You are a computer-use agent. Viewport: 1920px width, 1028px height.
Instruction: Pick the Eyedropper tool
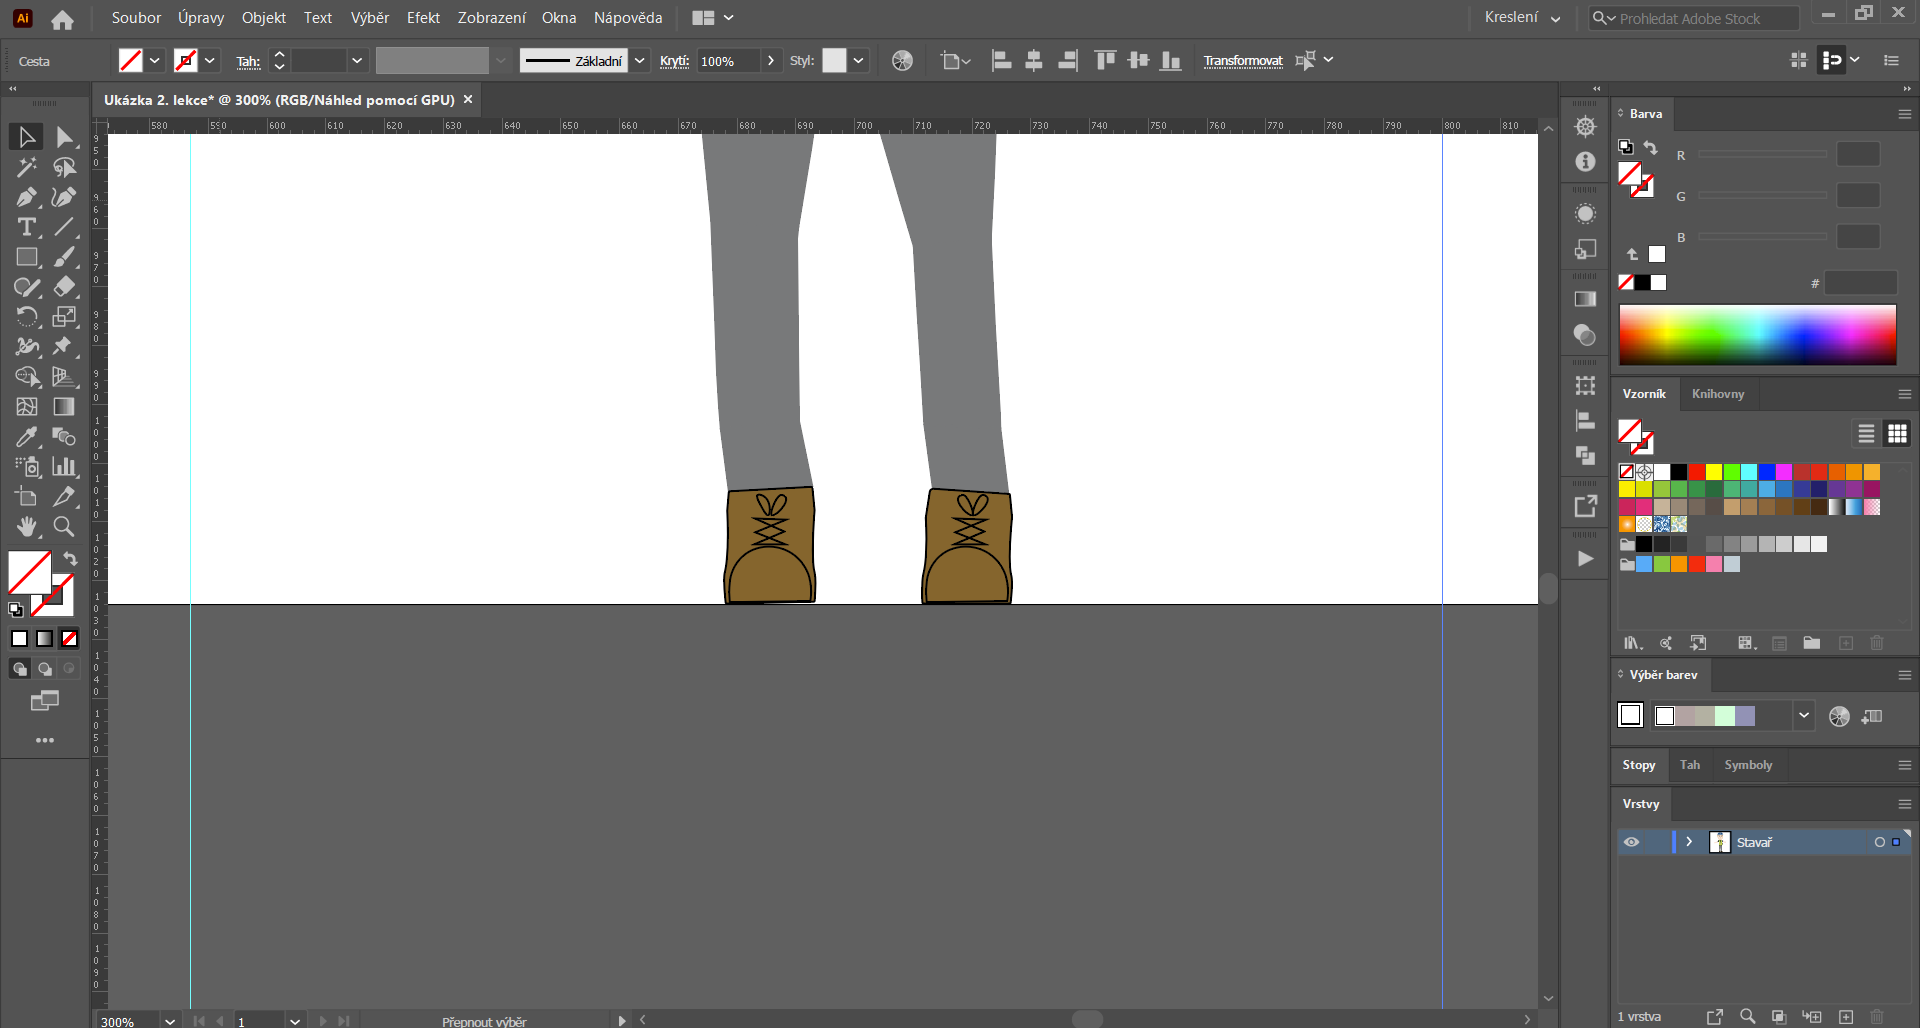click(x=26, y=437)
